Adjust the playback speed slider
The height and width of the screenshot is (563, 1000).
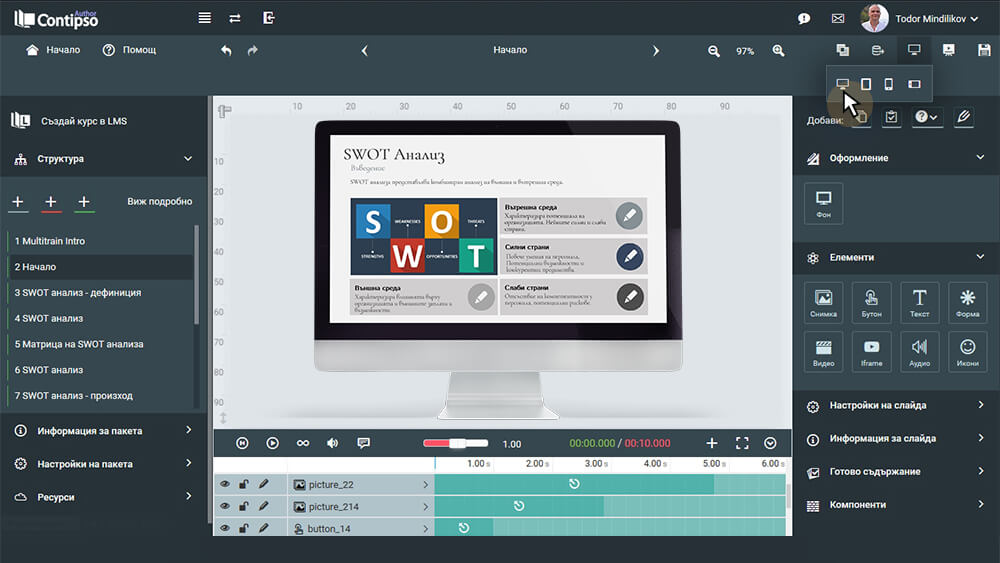[x=456, y=443]
